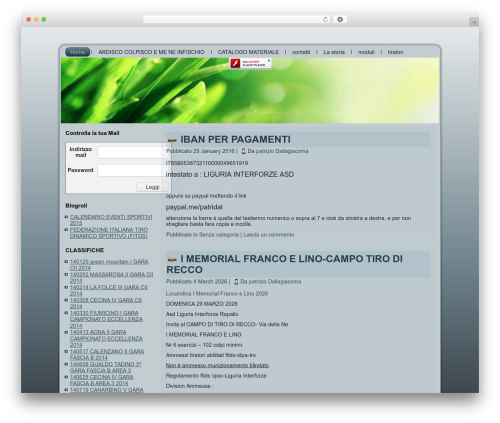Open I MEMORIAL FRANCO E LINO post title
Image resolution: width=500 pixels, height=423 pixels.
(284, 264)
